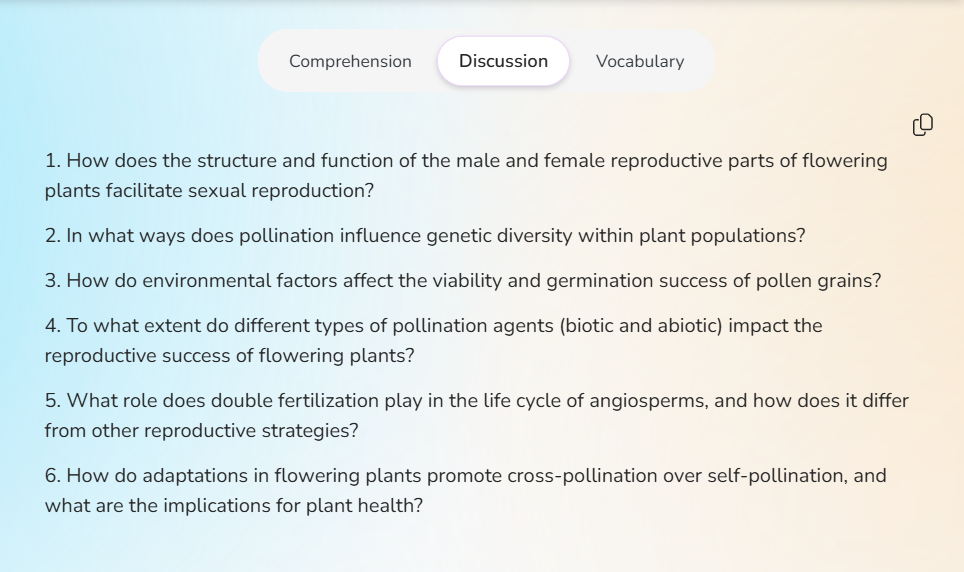Open the Vocabulary tab

click(x=639, y=61)
